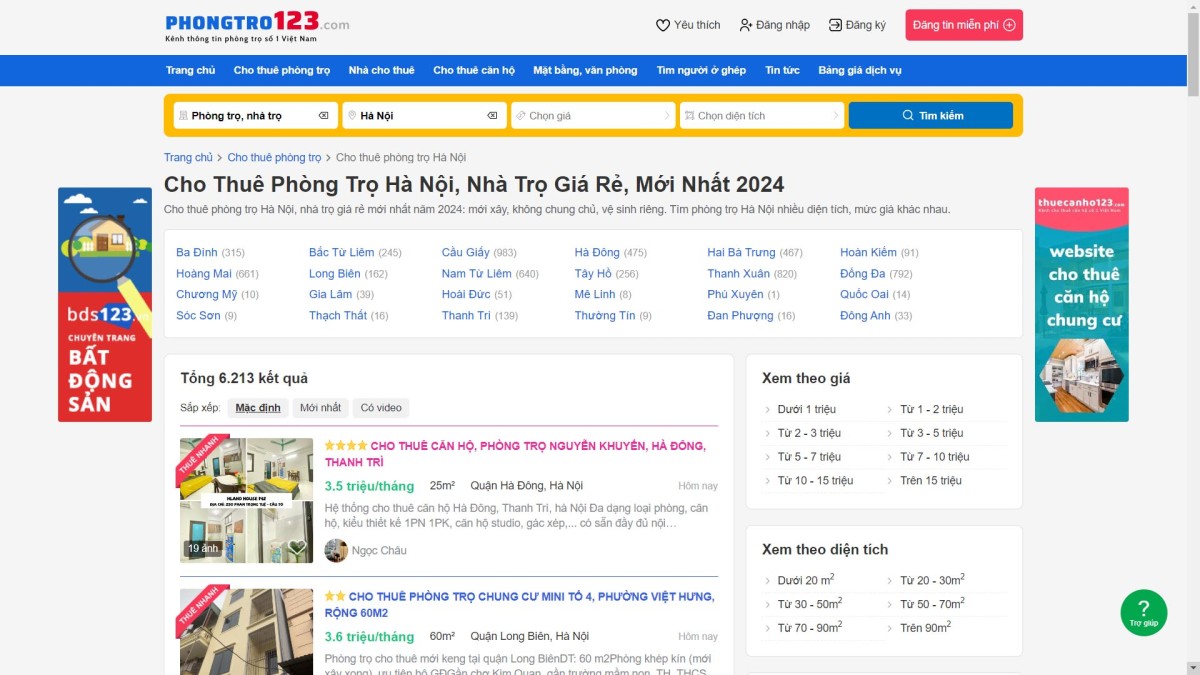The height and width of the screenshot is (675, 1200).
Task: Open the Tây Hồ district link
Action: click(593, 274)
